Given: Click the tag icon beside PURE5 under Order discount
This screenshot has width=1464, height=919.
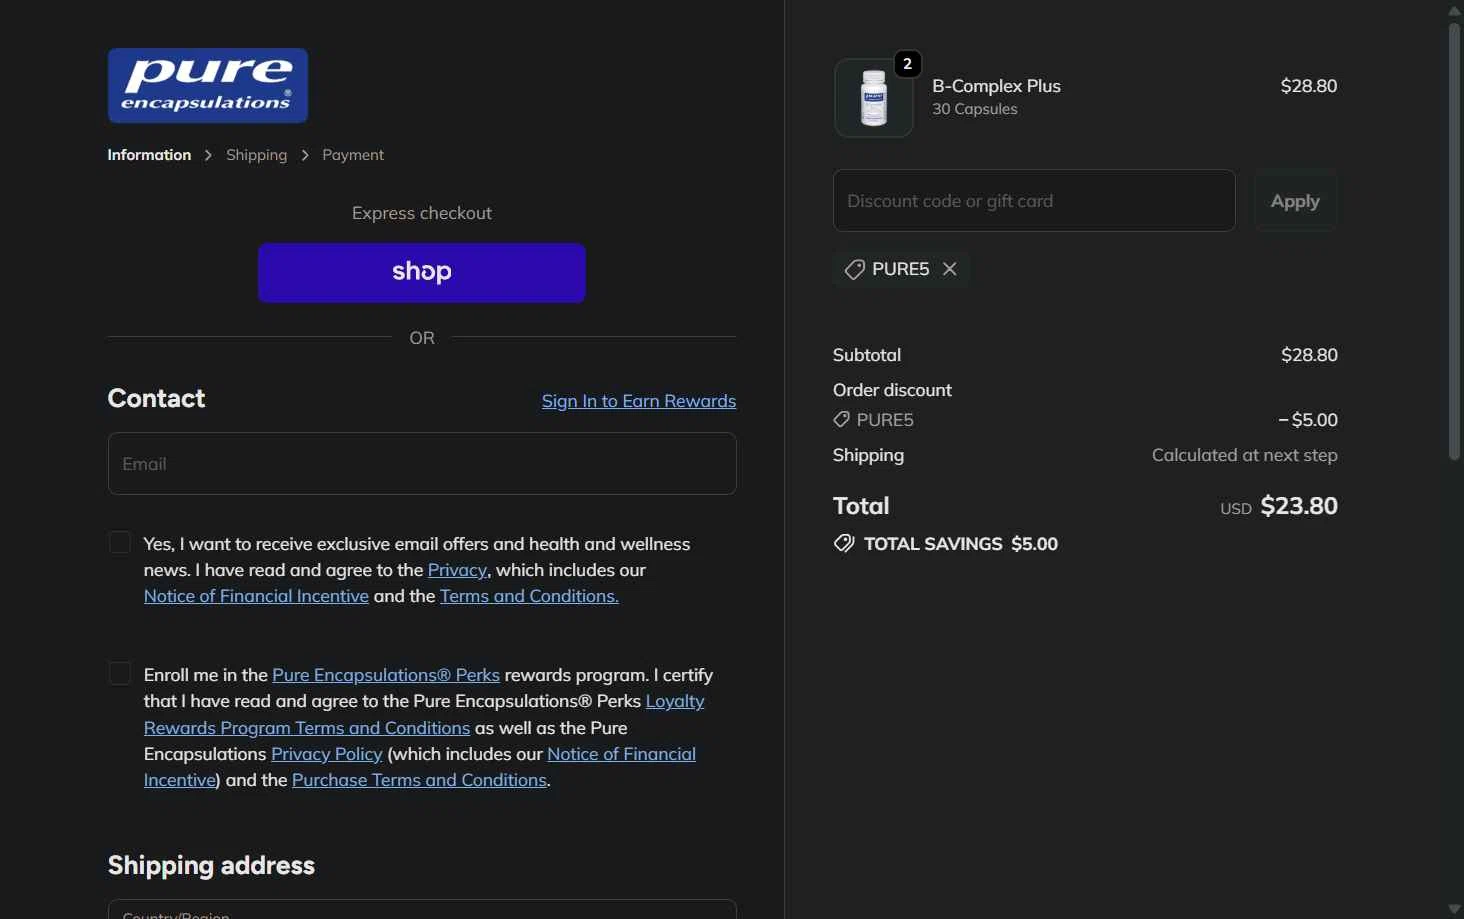Looking at the screenshot, I should (842, 420).
